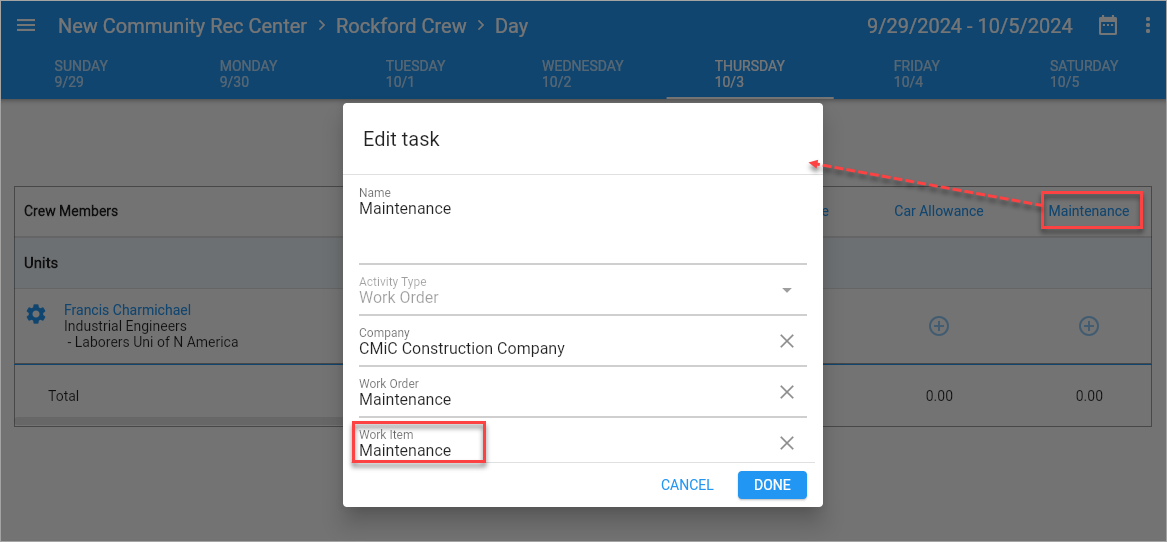Switch to the Sunday 9/29 tab
This screenshot has height=542, width=1167.
[x=81, y=74]
